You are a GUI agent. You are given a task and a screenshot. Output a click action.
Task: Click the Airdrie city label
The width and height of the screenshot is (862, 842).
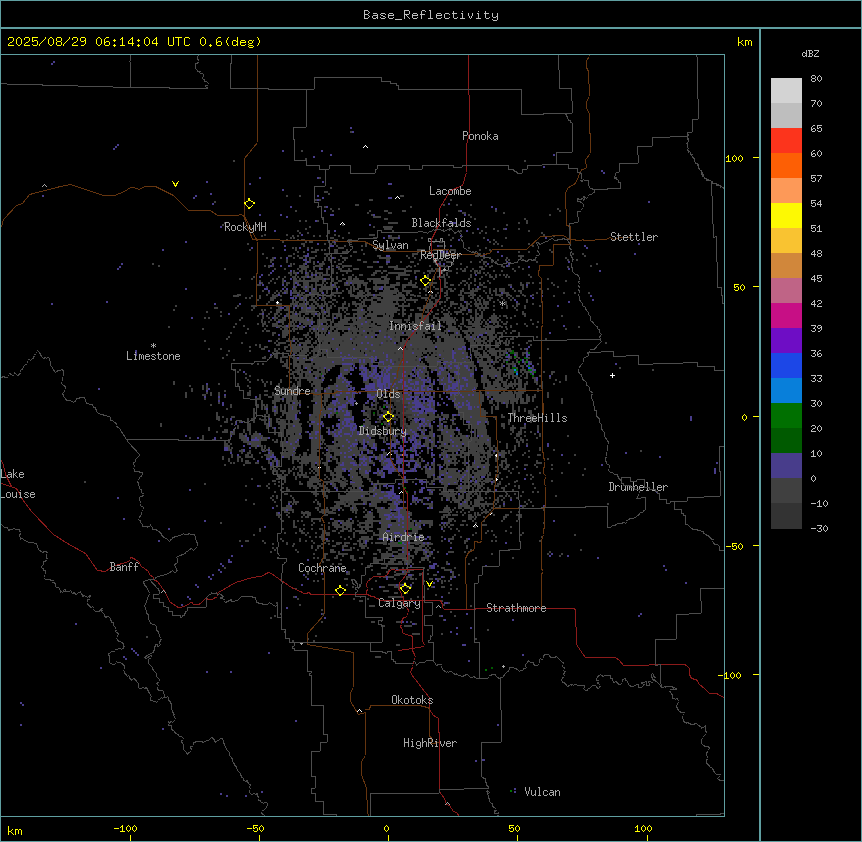pos(403,537)
